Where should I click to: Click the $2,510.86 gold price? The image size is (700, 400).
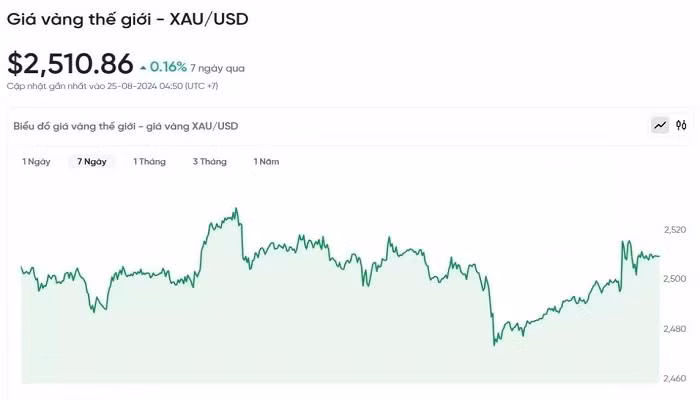[70, 64]
